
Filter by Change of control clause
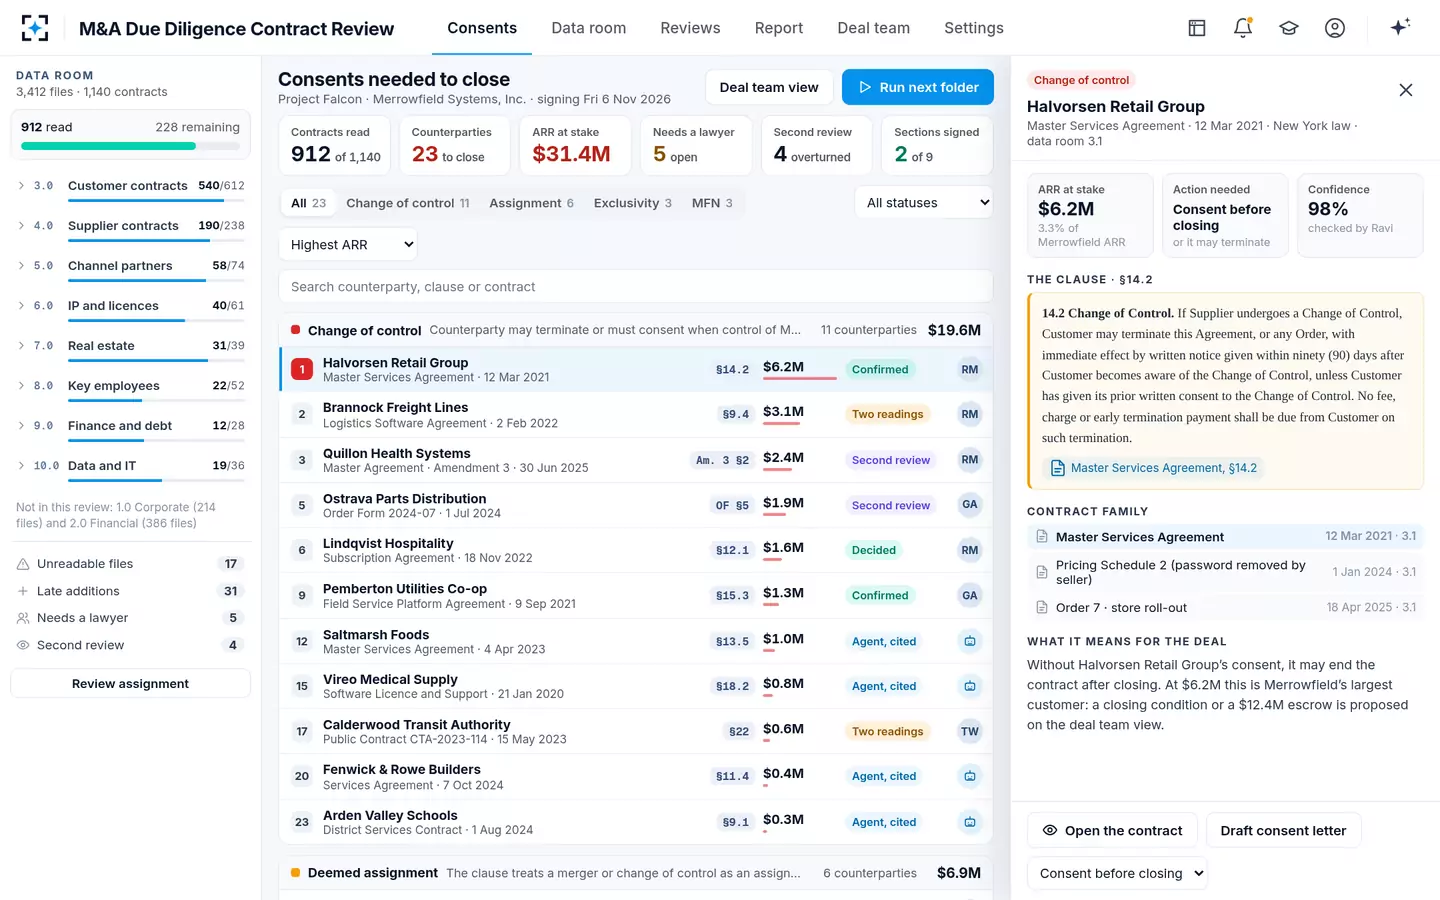[408, 203]
